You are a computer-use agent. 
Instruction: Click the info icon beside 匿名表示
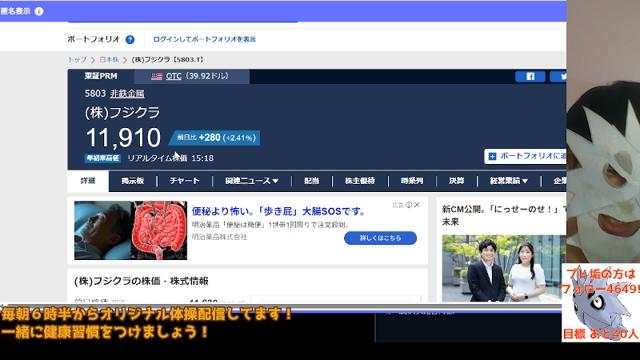[x=39, y=11]
